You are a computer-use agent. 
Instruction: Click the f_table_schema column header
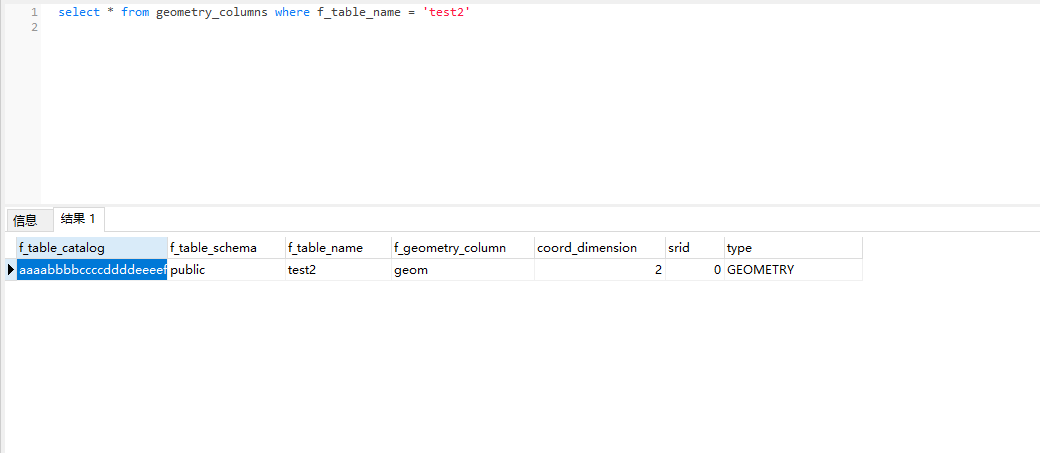click(x=227, y=248)
